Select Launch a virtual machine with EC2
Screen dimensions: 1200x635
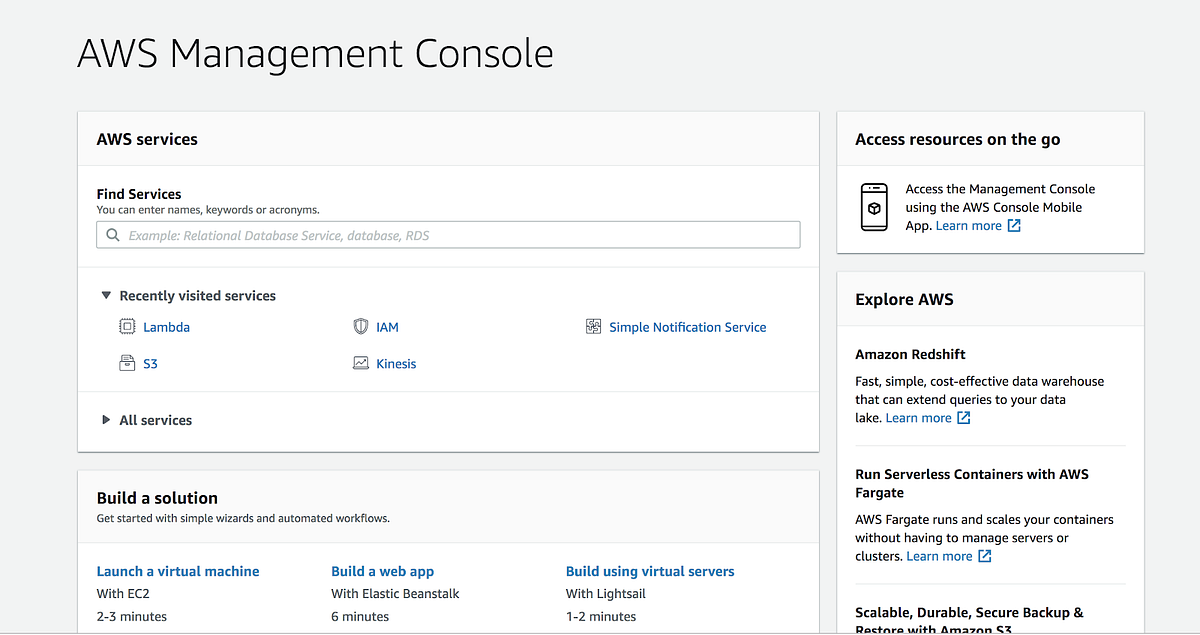(x=177, y=570)
